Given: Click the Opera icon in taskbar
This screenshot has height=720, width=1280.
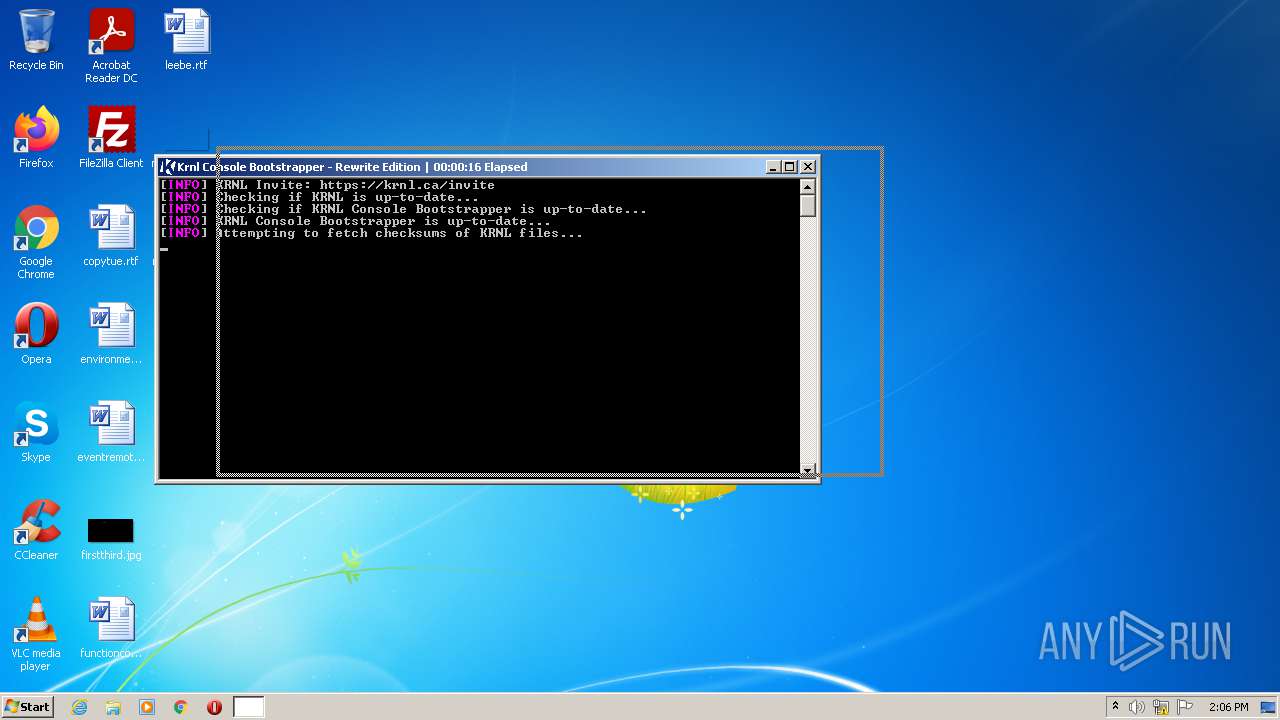Looking at the screenshot, I should 214,707.
